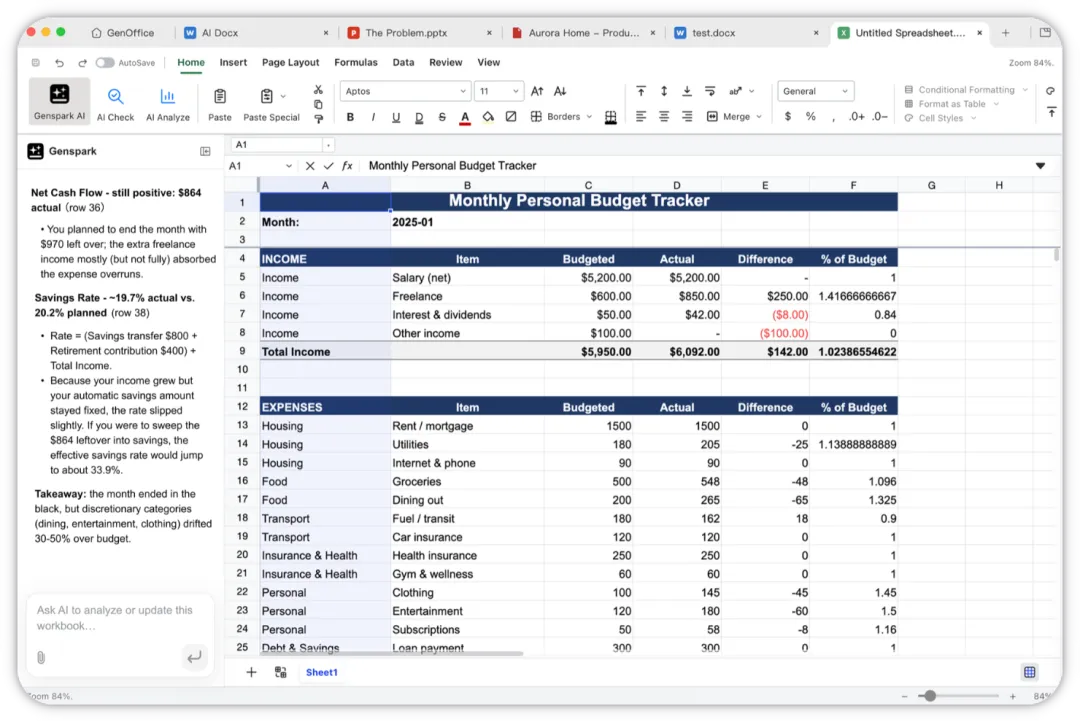Open the Genspark AI panel button
This screenshot has width=1080, height=722.
click(59, 101)
